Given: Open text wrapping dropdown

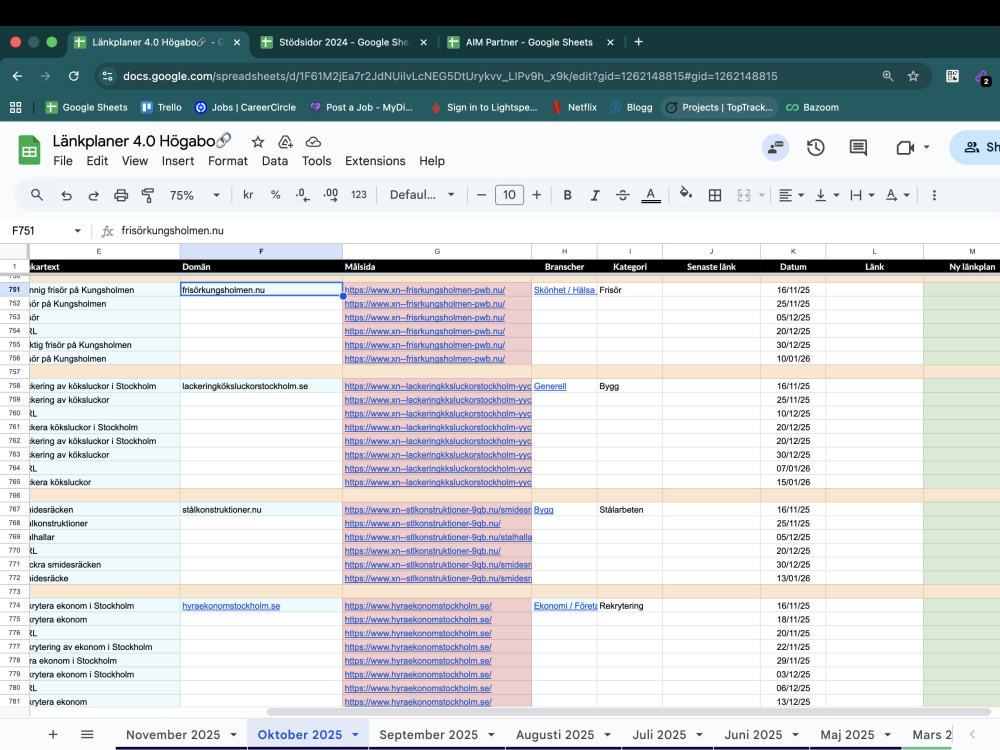Looking at the screenshot, I should pyautogui.click(x=862, y=195).
